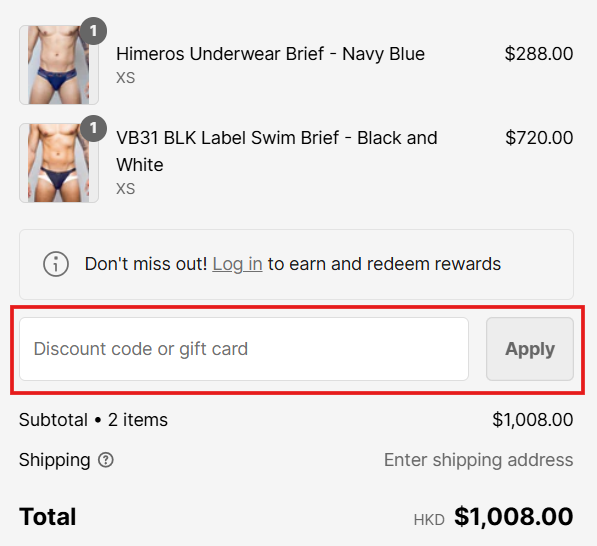Viewport: 597px width, 546px height.
Task: Open the VB31 BLK Label Swim Brief thumbnail
Action: 59,163
